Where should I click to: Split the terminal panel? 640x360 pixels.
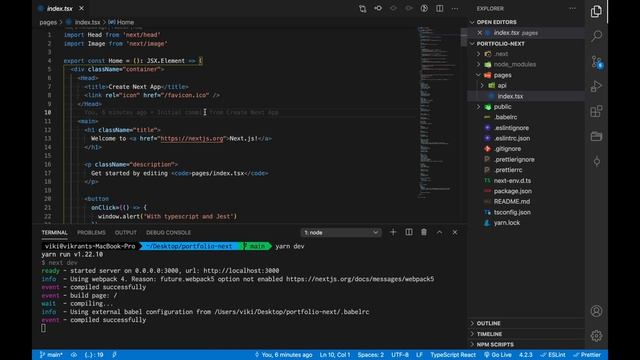click(x=409, y=232)
